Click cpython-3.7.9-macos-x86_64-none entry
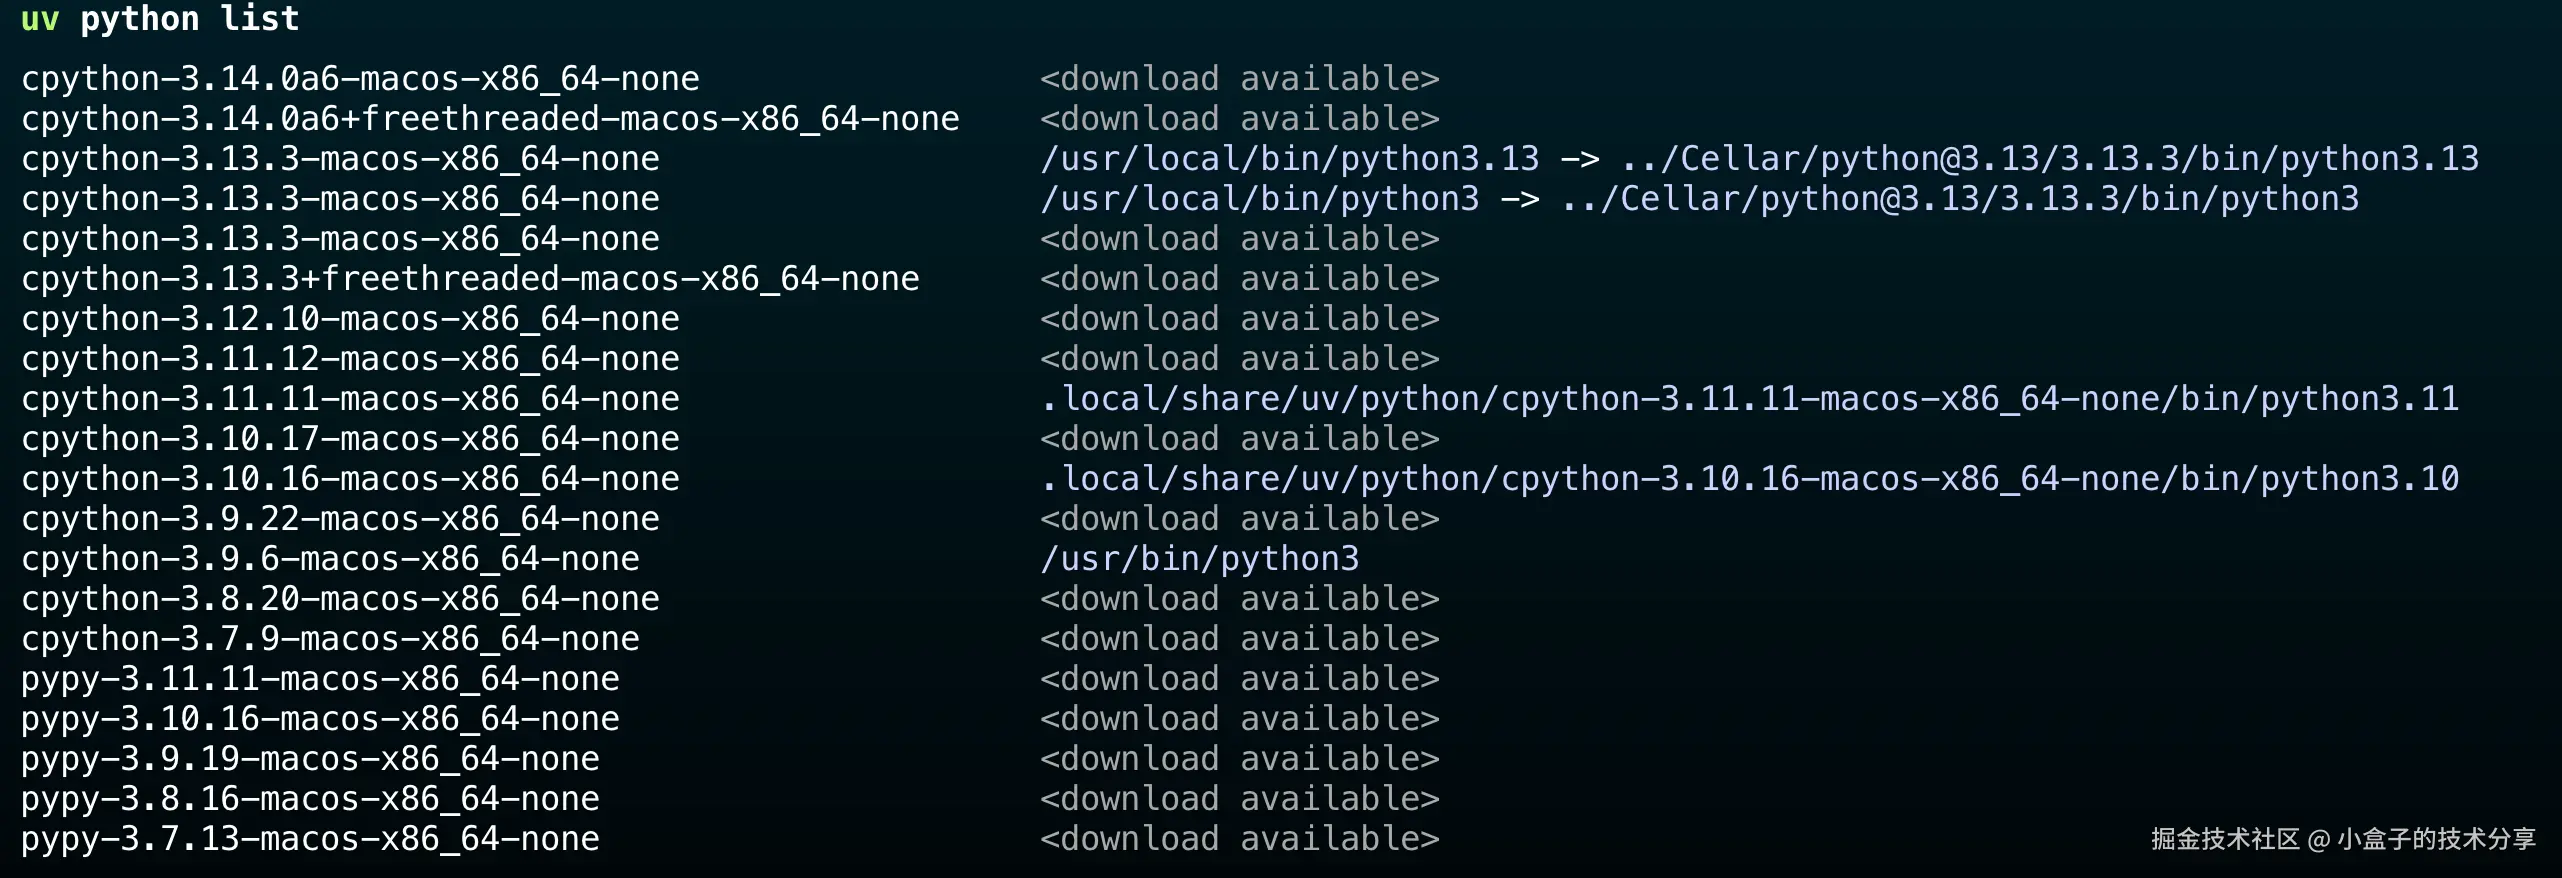This screenshot has height=878, width=2562. (x=330, y=639)
